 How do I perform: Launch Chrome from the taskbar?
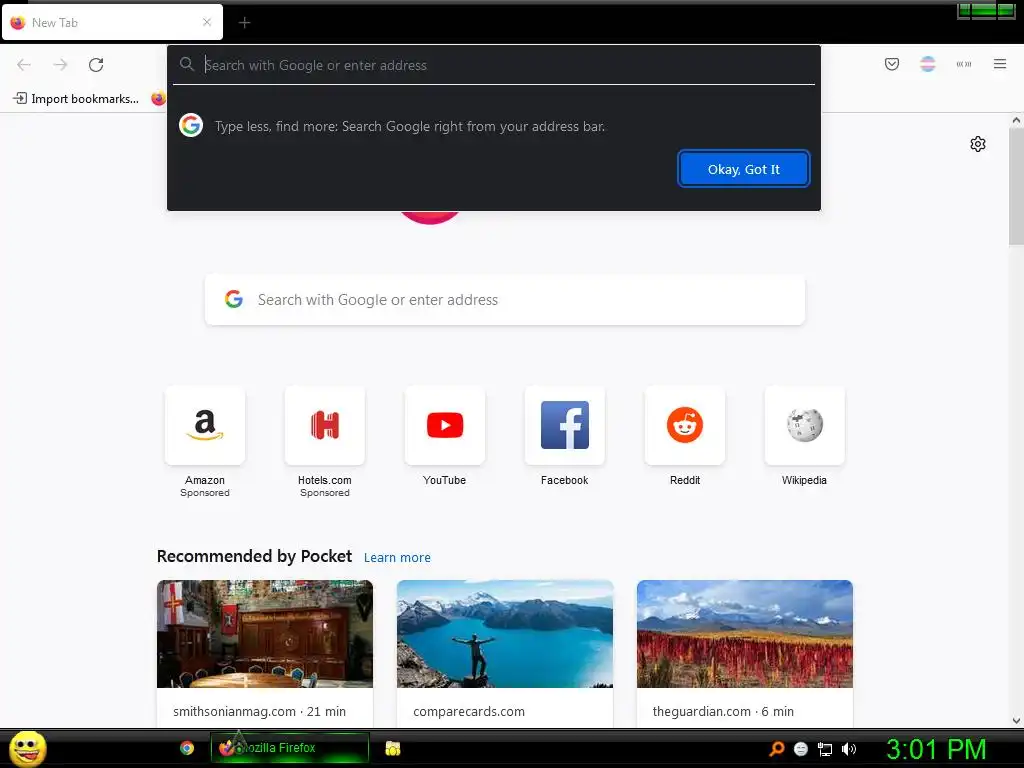(x=187, y=748)
